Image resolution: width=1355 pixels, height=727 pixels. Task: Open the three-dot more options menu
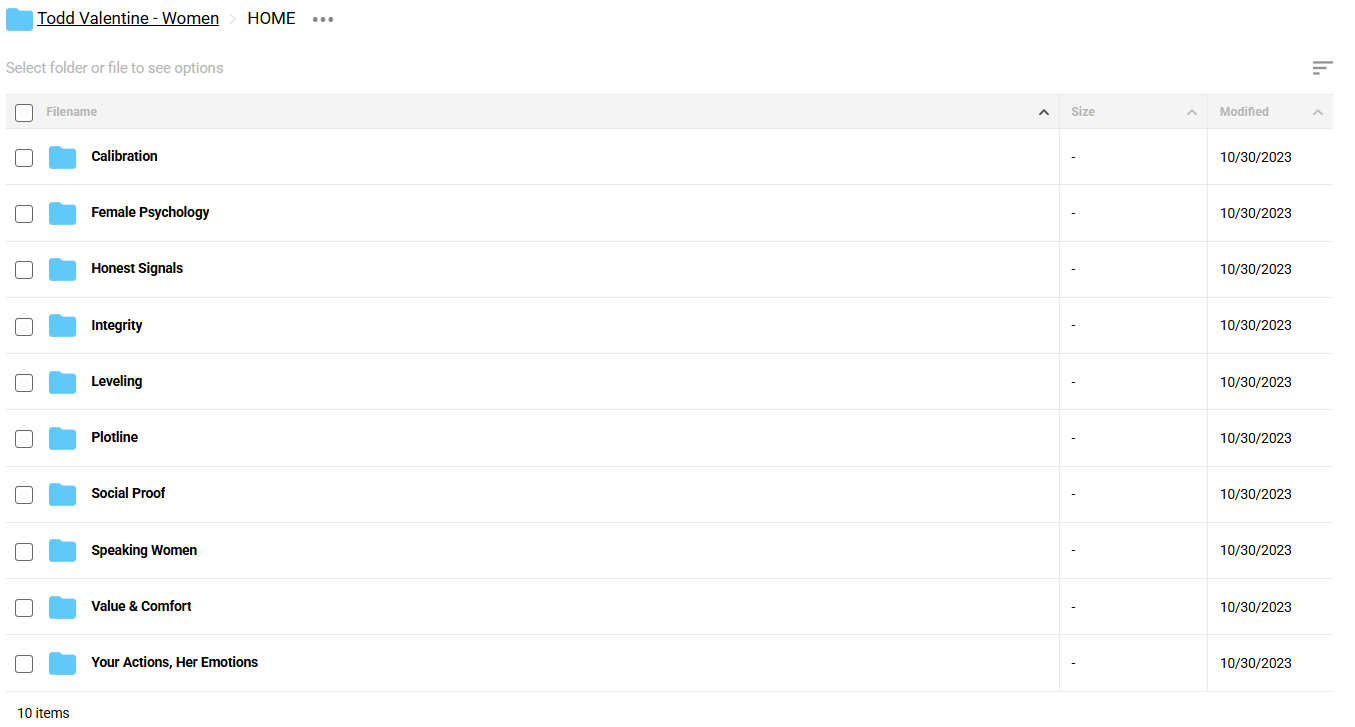322,19
